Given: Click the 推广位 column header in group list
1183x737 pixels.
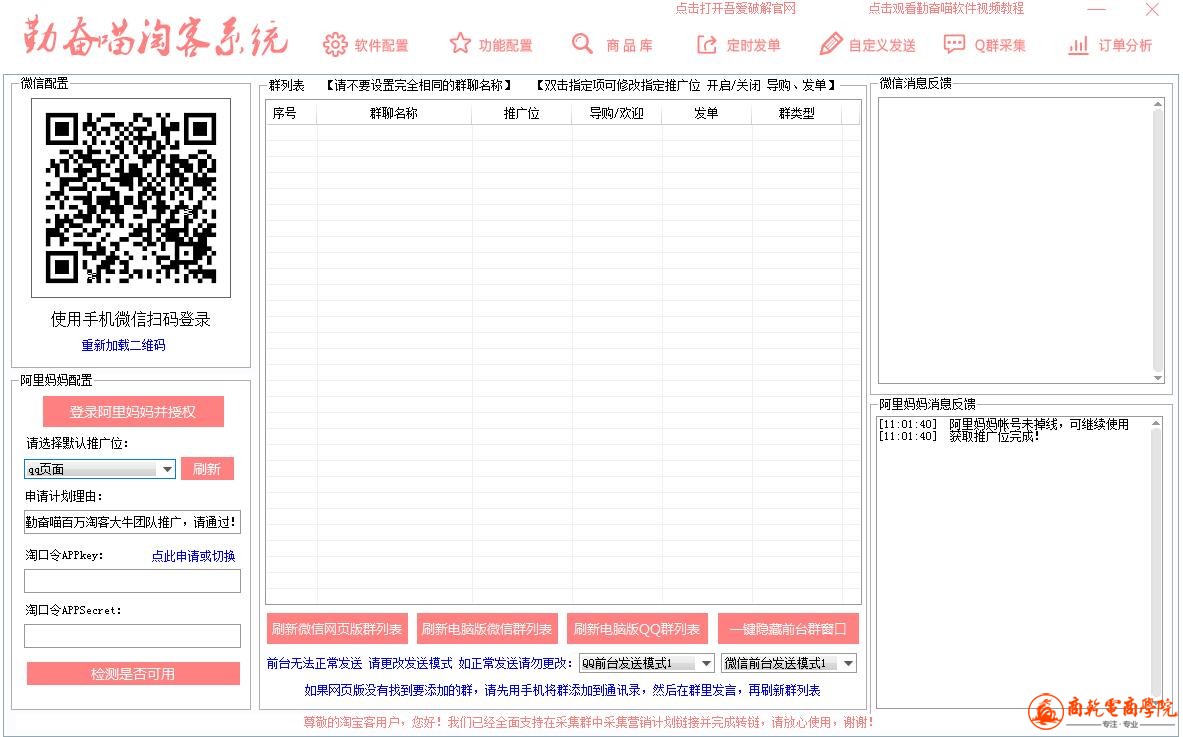Looking at the screenshot, I should (x=521, y=113).
